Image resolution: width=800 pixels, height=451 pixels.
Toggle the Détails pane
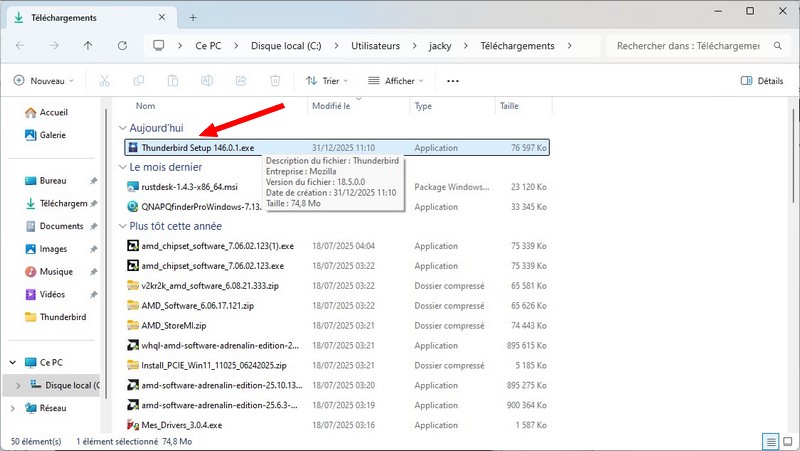point(762,81)
